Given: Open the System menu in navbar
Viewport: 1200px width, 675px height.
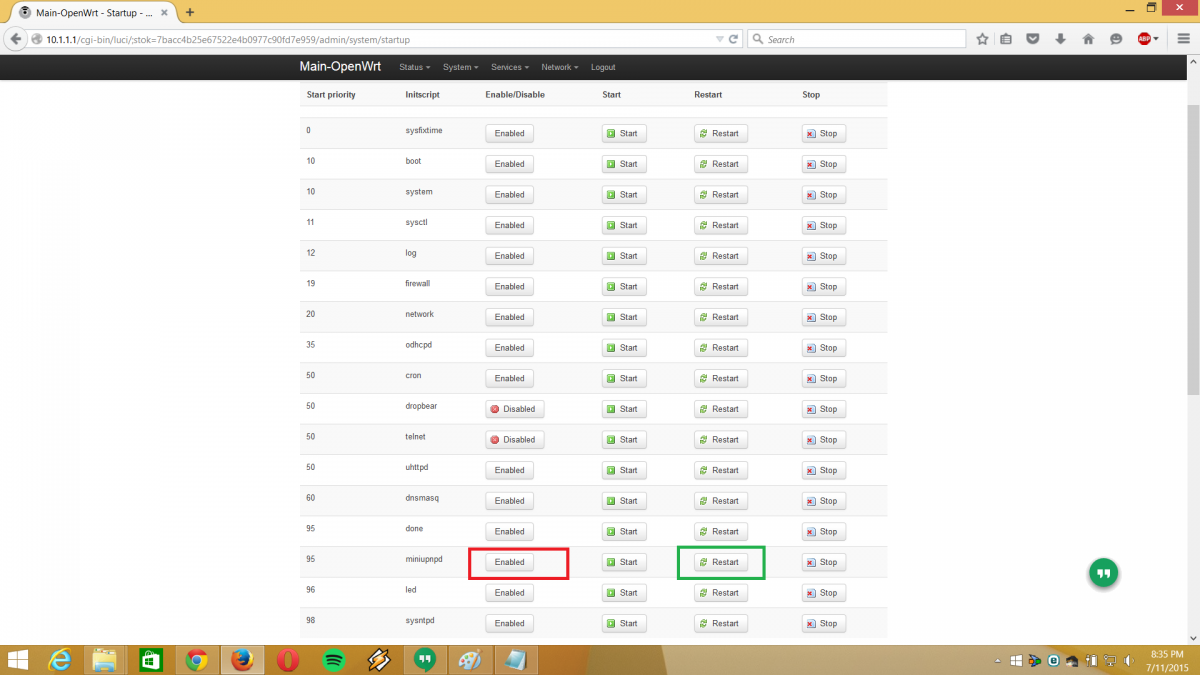Looking at the screenshot, I should point(460,67).
